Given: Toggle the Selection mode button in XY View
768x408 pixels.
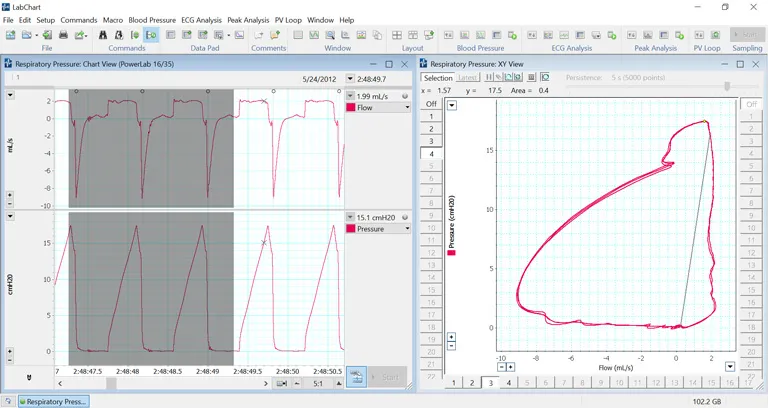Looking at the screenshot, I should (438, 78).
